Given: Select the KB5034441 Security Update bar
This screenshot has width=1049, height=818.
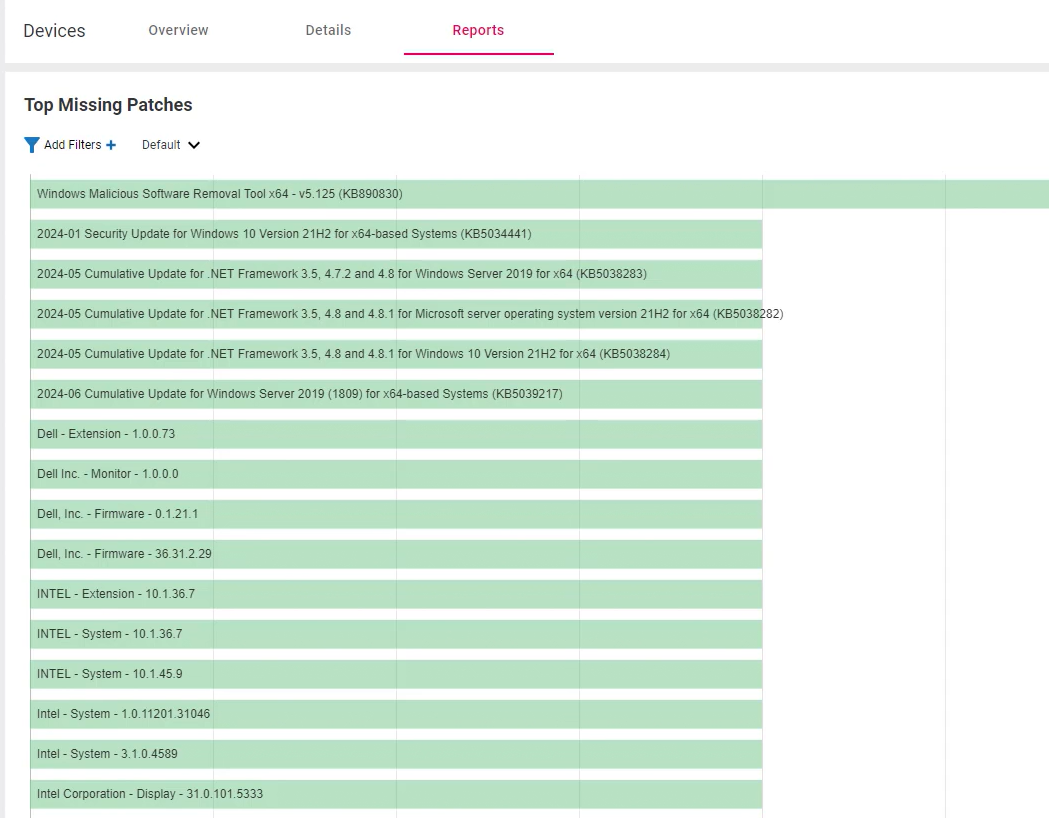Looking at the screenshot, I should point(396,234).
